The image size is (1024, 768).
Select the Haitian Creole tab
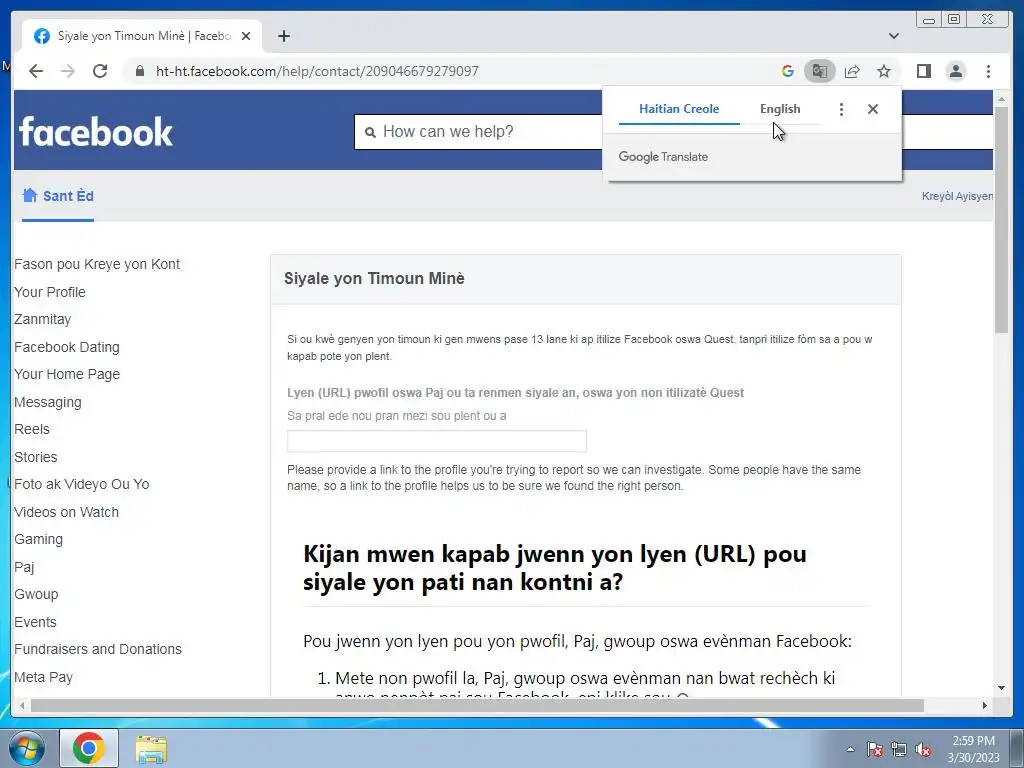[x=679, y=109]
